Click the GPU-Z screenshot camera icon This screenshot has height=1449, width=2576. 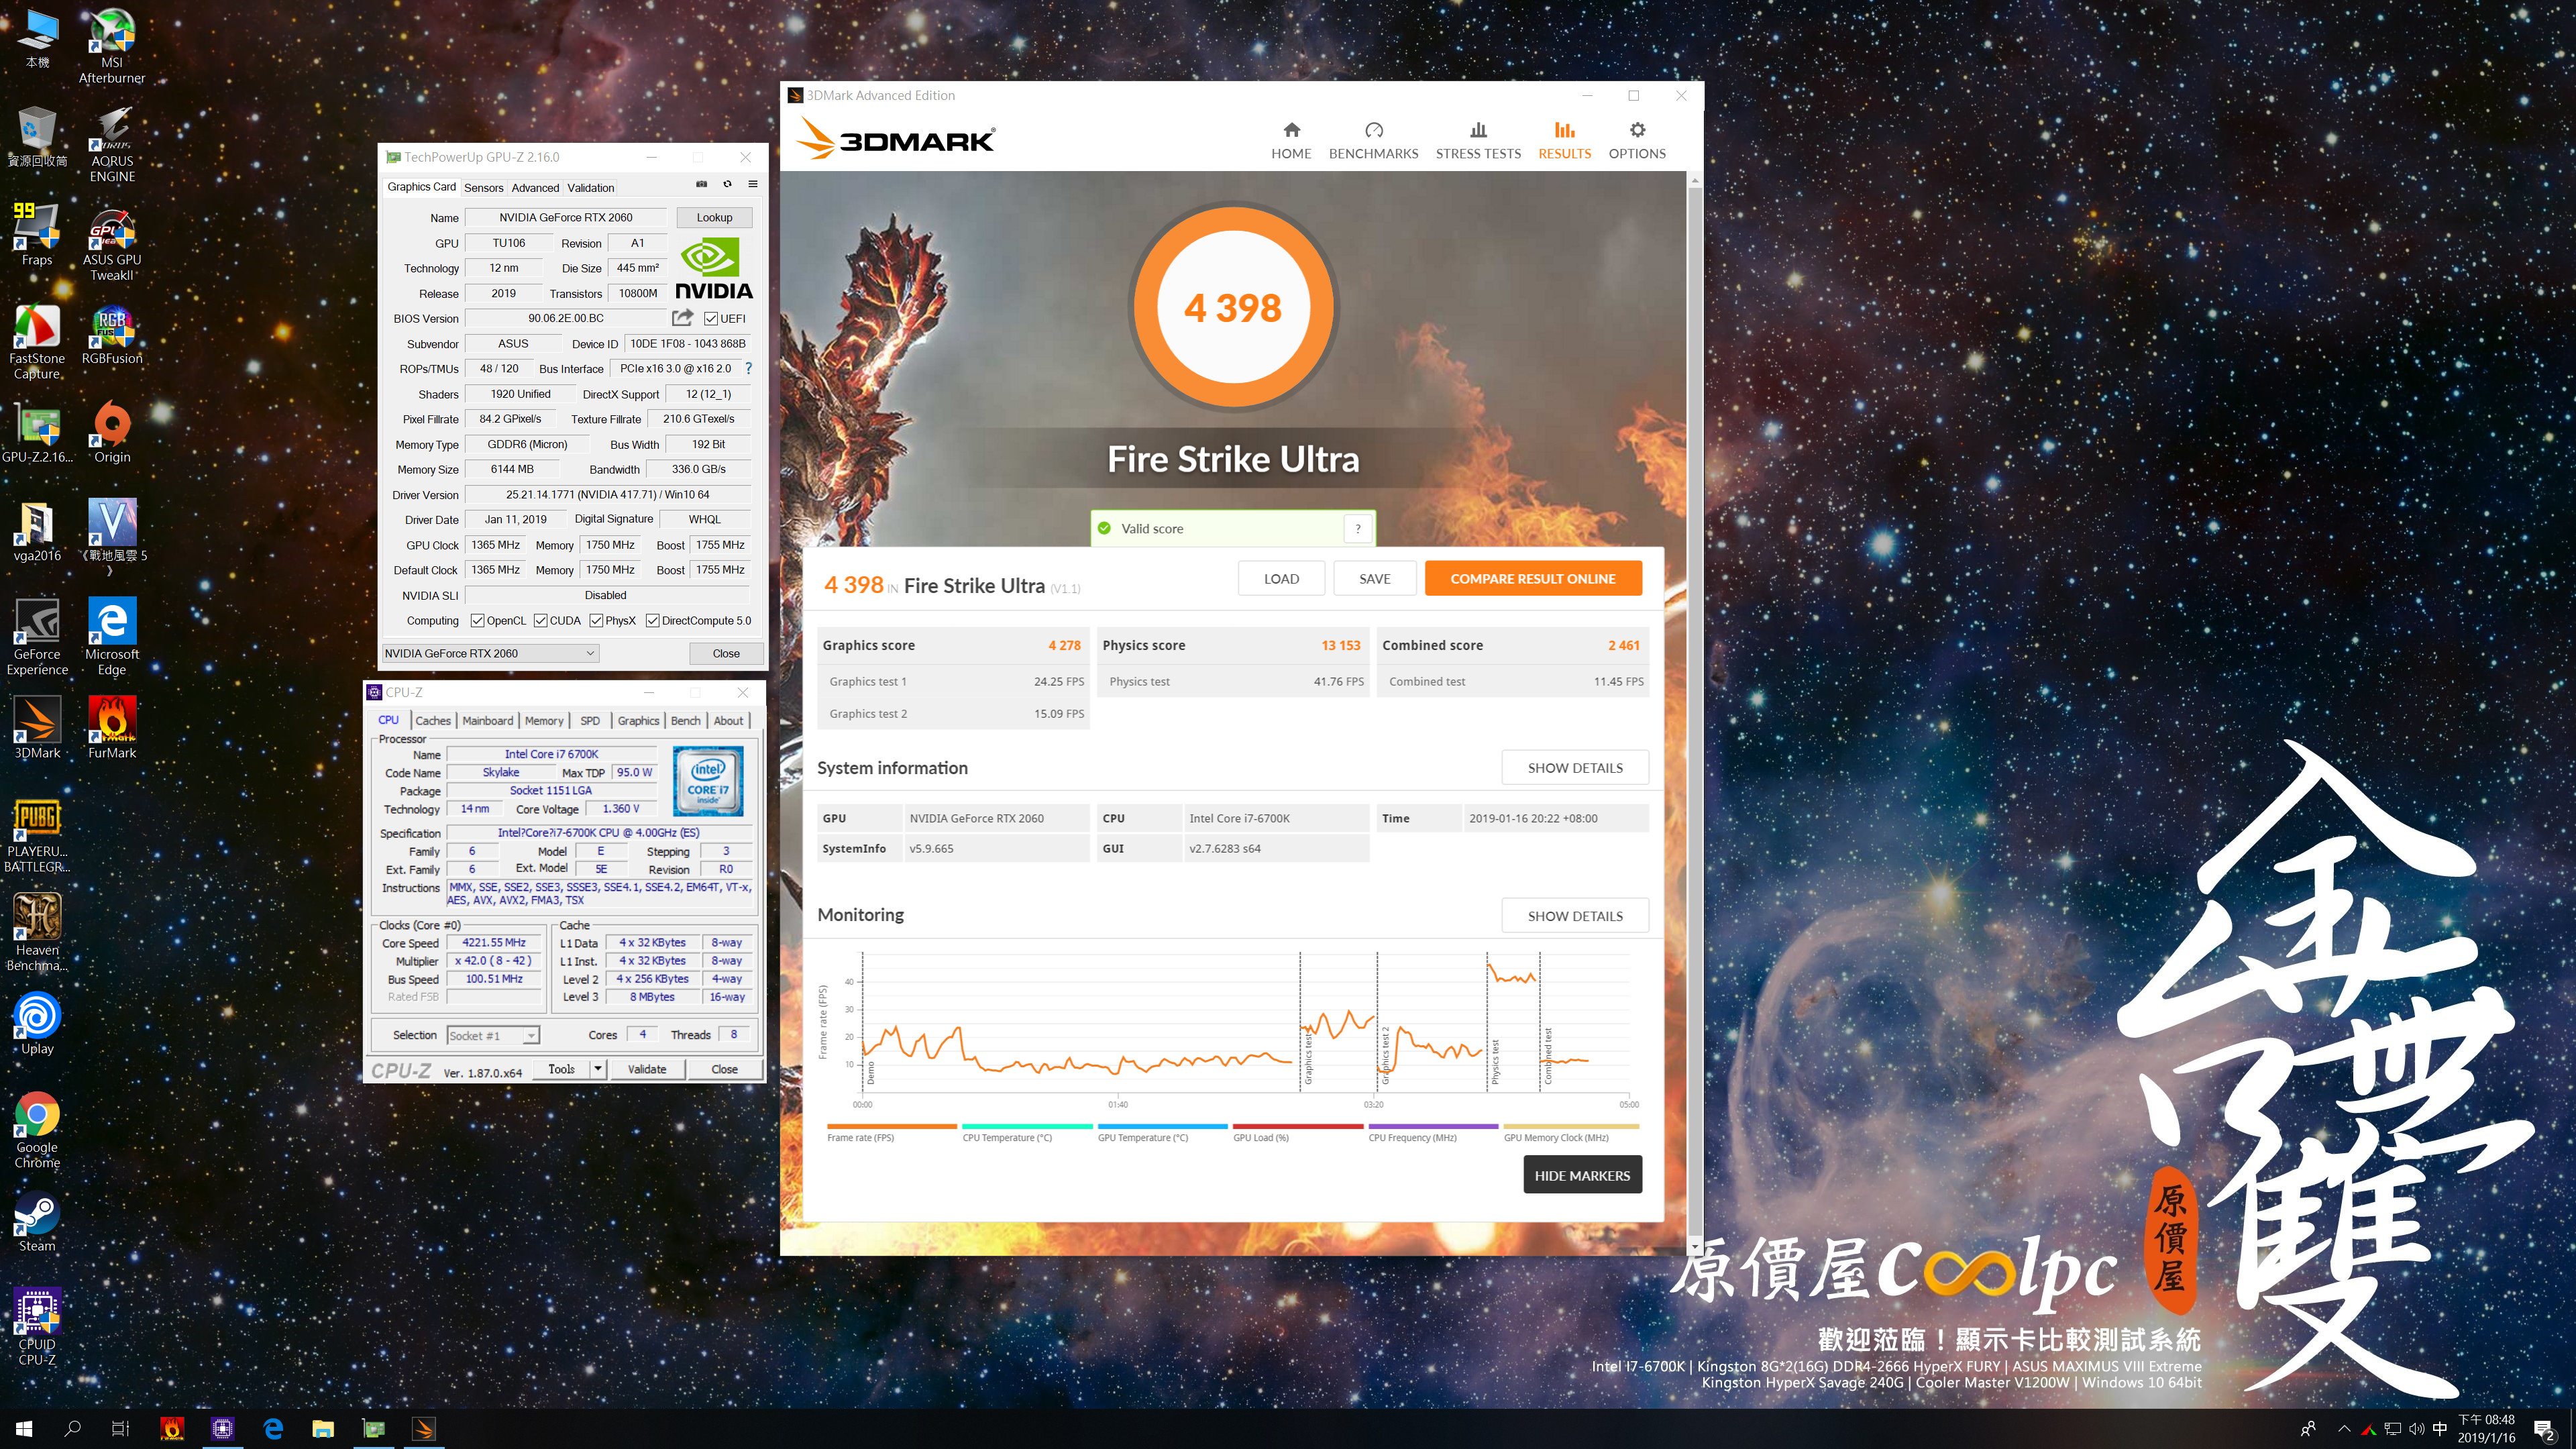coord(701,184)
